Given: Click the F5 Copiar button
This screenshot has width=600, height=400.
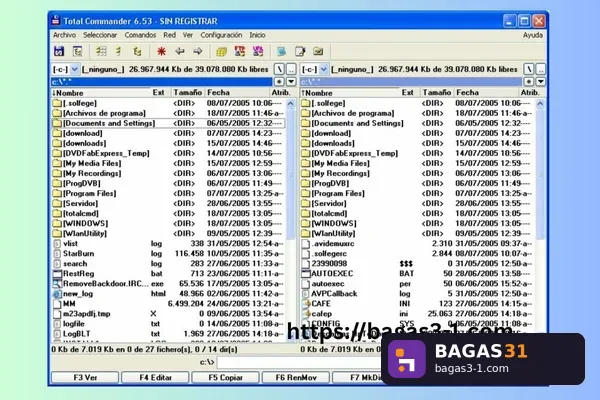Looking at the screenshot, I should point(225,377).
